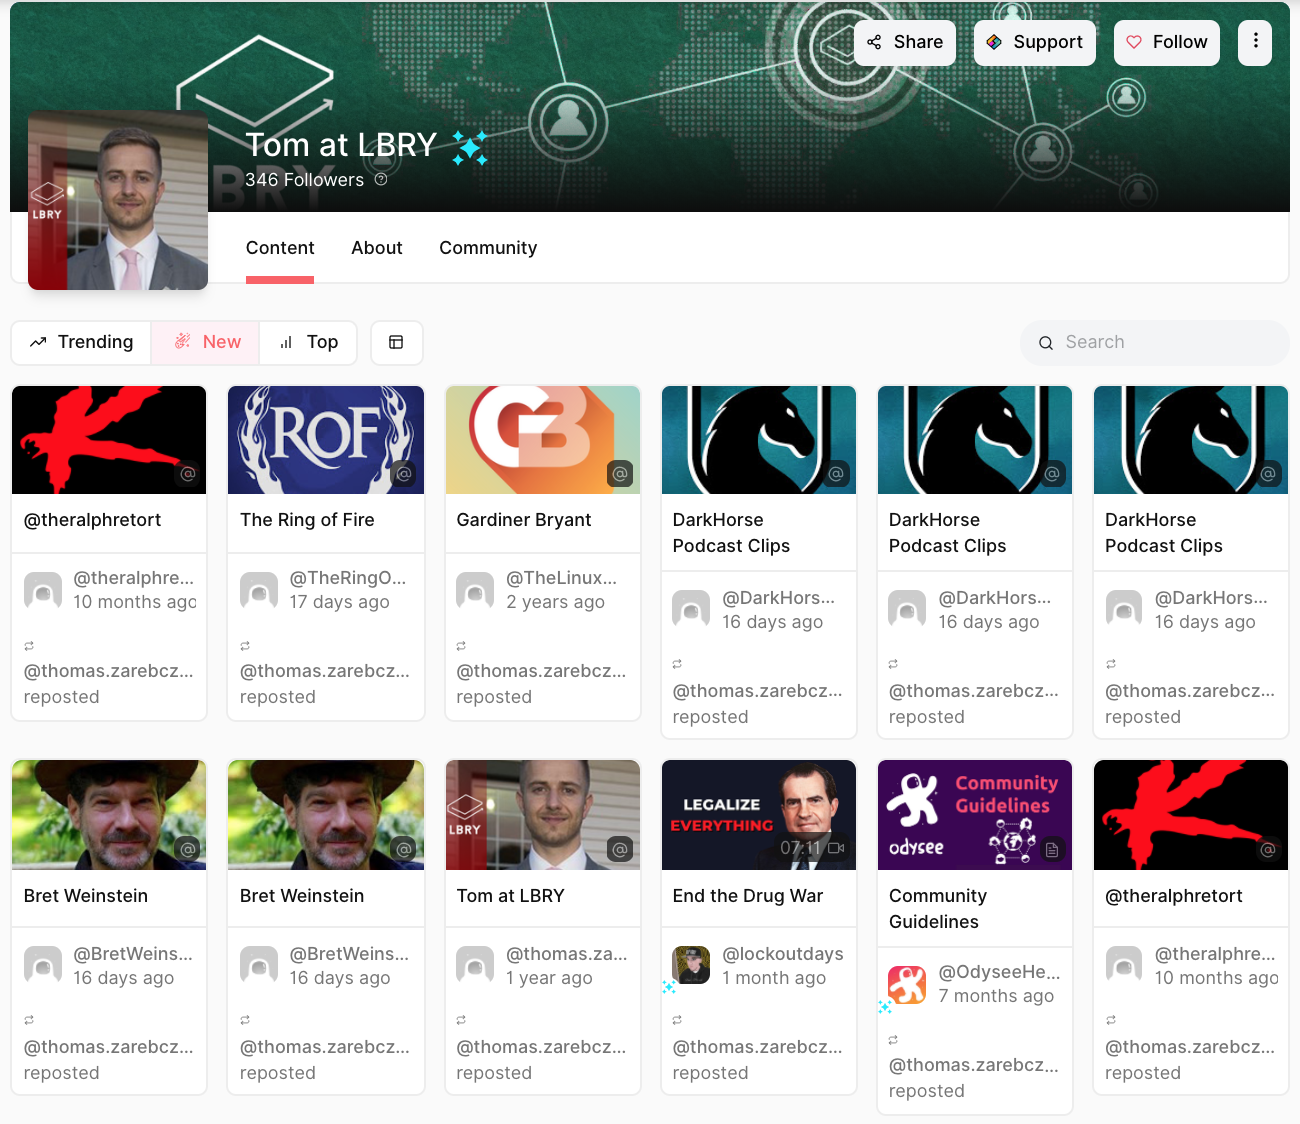Image resolution: width=1300 pixels, height=1124 pixels.
Task: Click the document icon on Community Guidelines thumbnail
Action: [1052, 850]
